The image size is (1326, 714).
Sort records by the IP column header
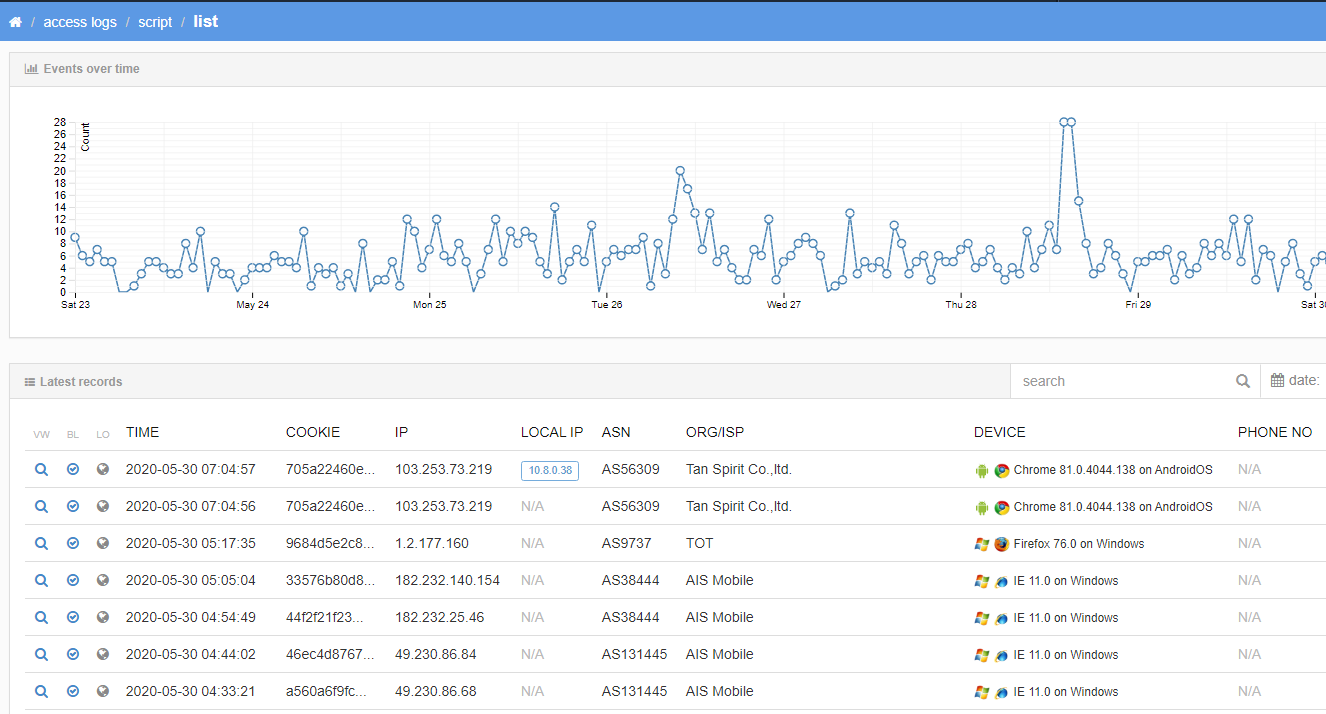click(x=401, y=433)
